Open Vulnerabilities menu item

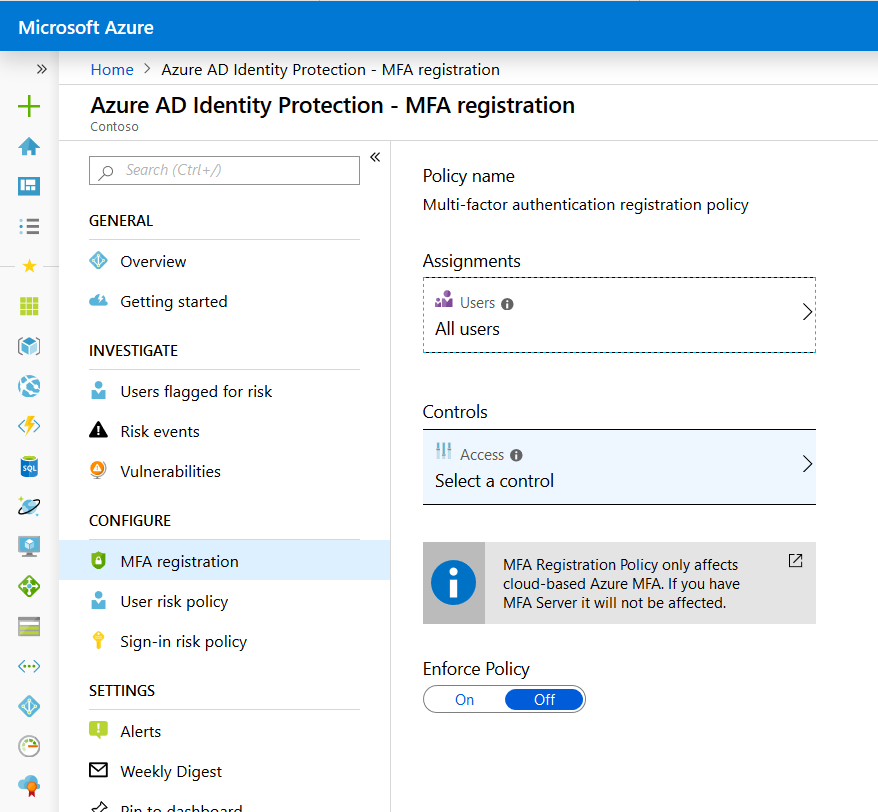click(x=224, y=472)
